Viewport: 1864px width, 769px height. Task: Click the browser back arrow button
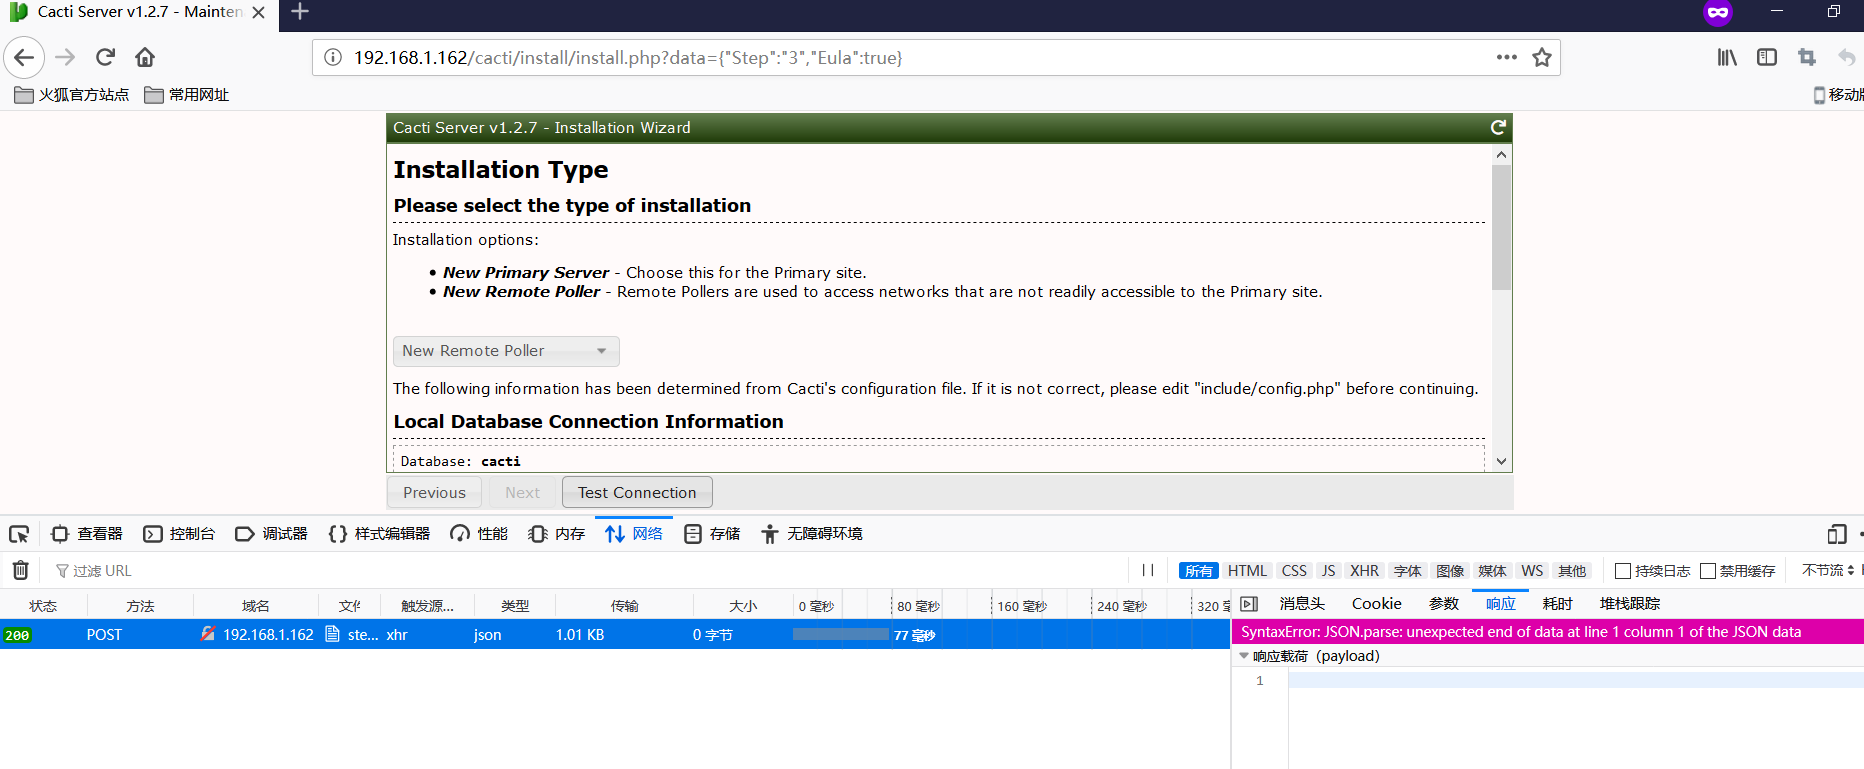[x=24, y=57]
